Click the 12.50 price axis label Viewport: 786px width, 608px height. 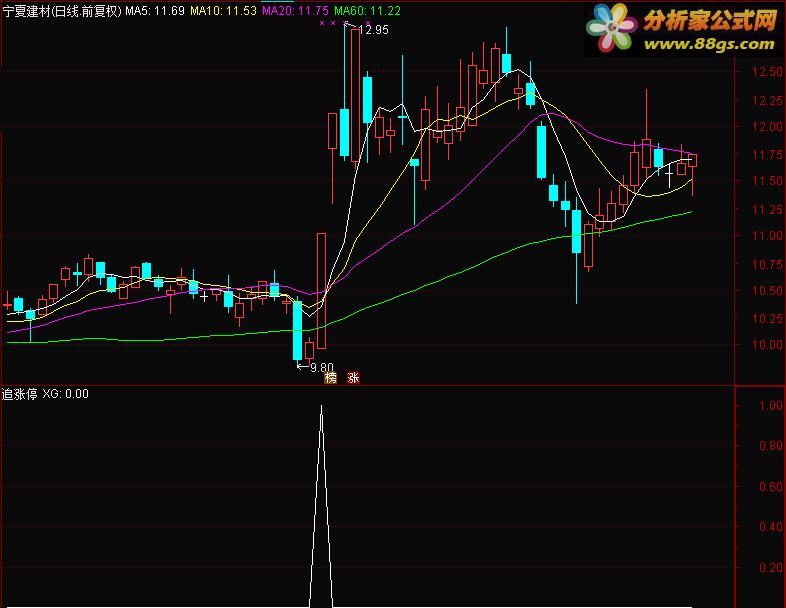tap(767, 72)
